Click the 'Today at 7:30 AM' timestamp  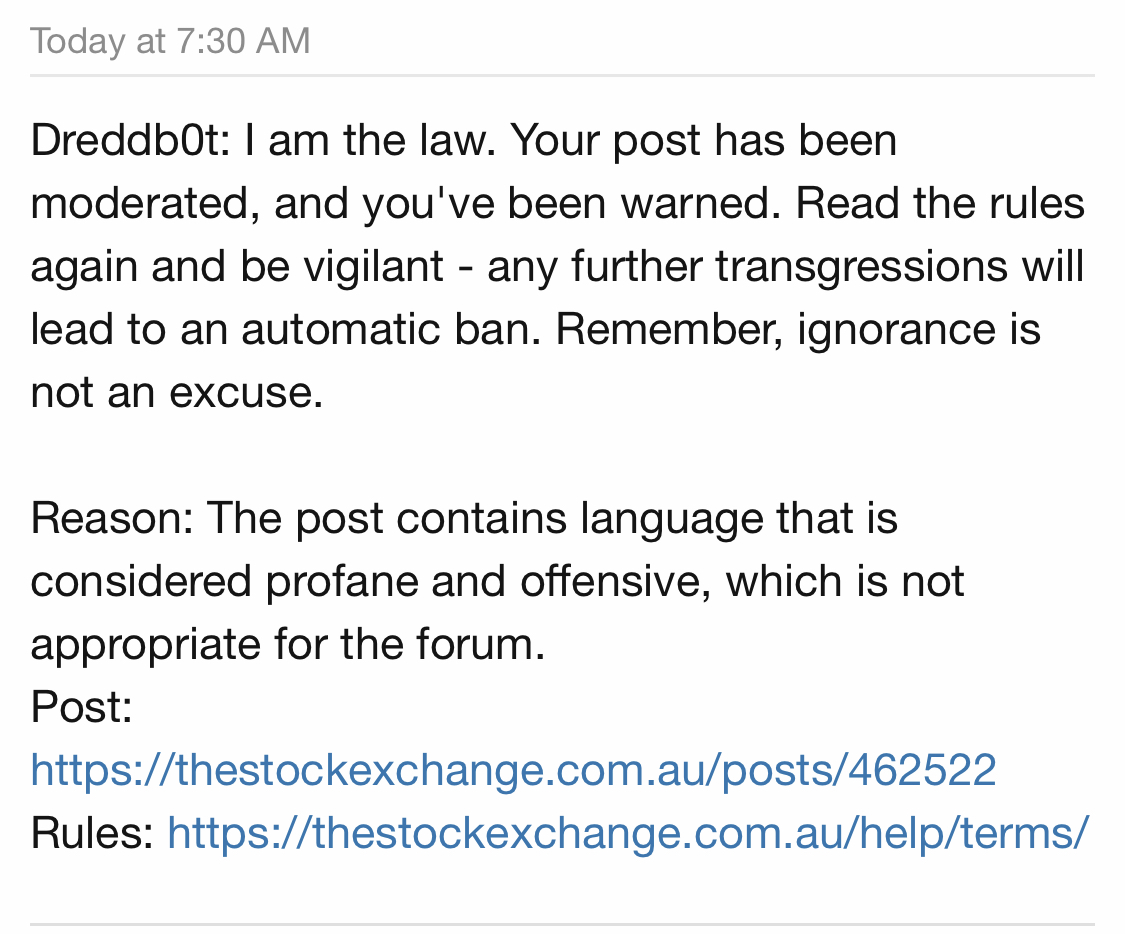tap(170, 41)
